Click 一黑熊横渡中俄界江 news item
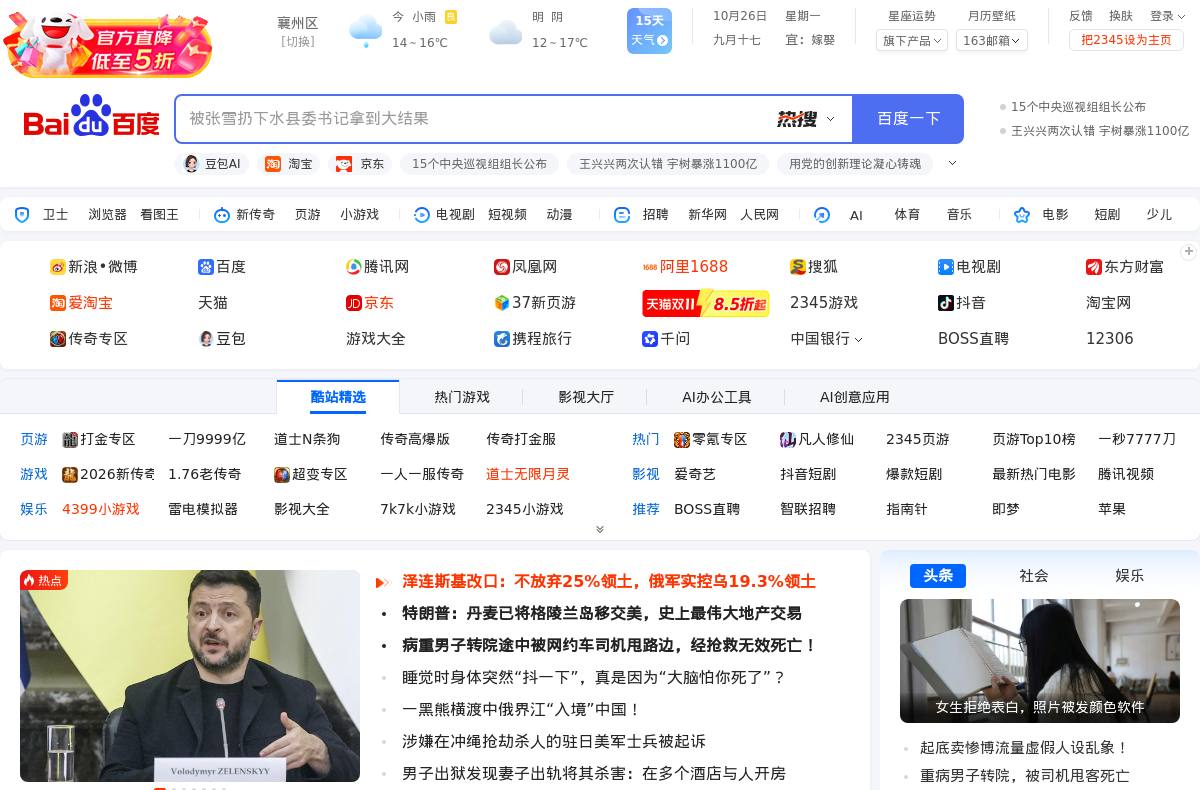 521,709
